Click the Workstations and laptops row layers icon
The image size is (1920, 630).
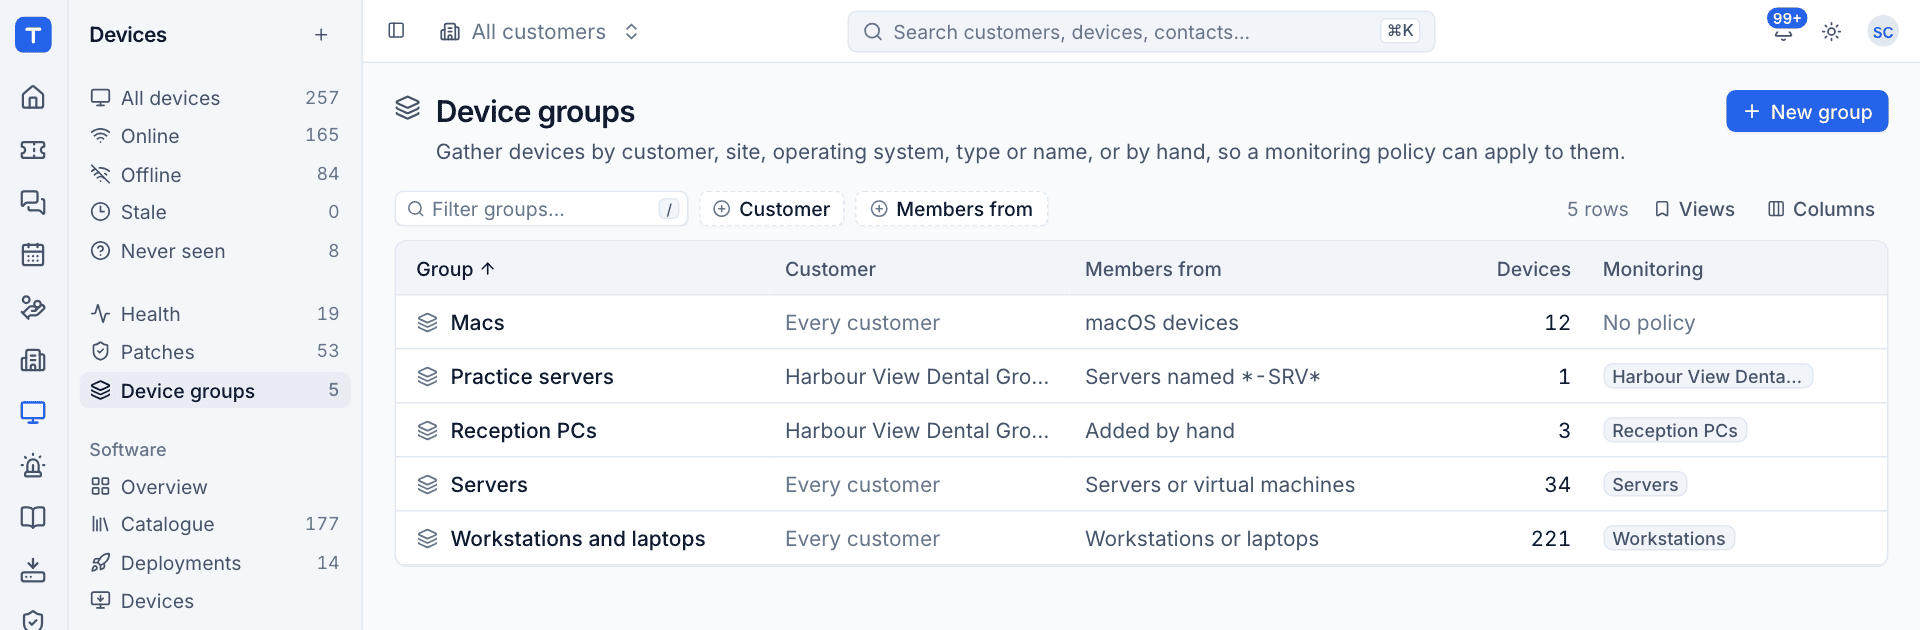pyautogui.click(x=428, y=538)
